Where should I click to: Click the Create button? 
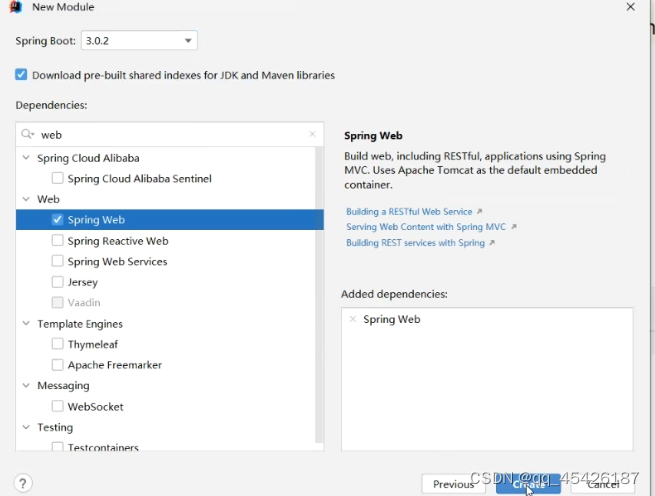pos(528,484)
